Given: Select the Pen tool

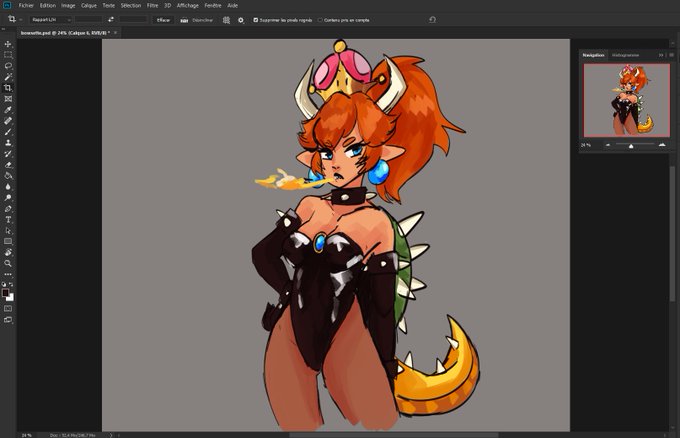Looking at the screenshot, I should [8, 209].
